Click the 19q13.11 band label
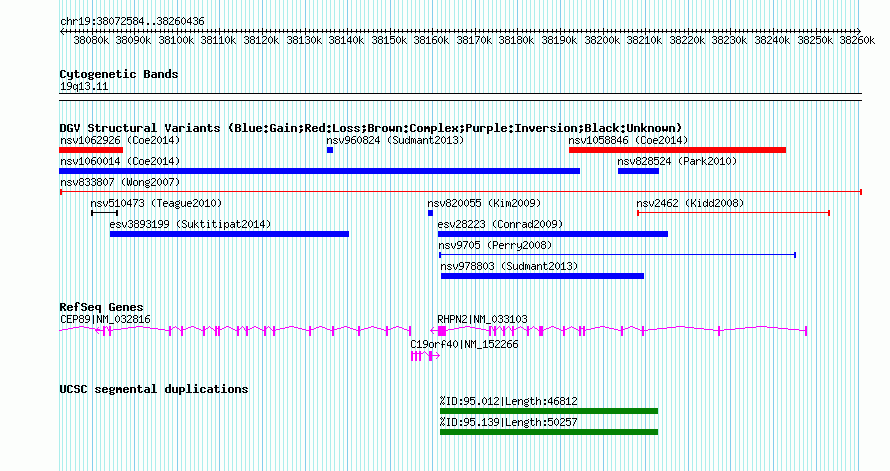Viewport: 890px width, 471px height. 84,87
